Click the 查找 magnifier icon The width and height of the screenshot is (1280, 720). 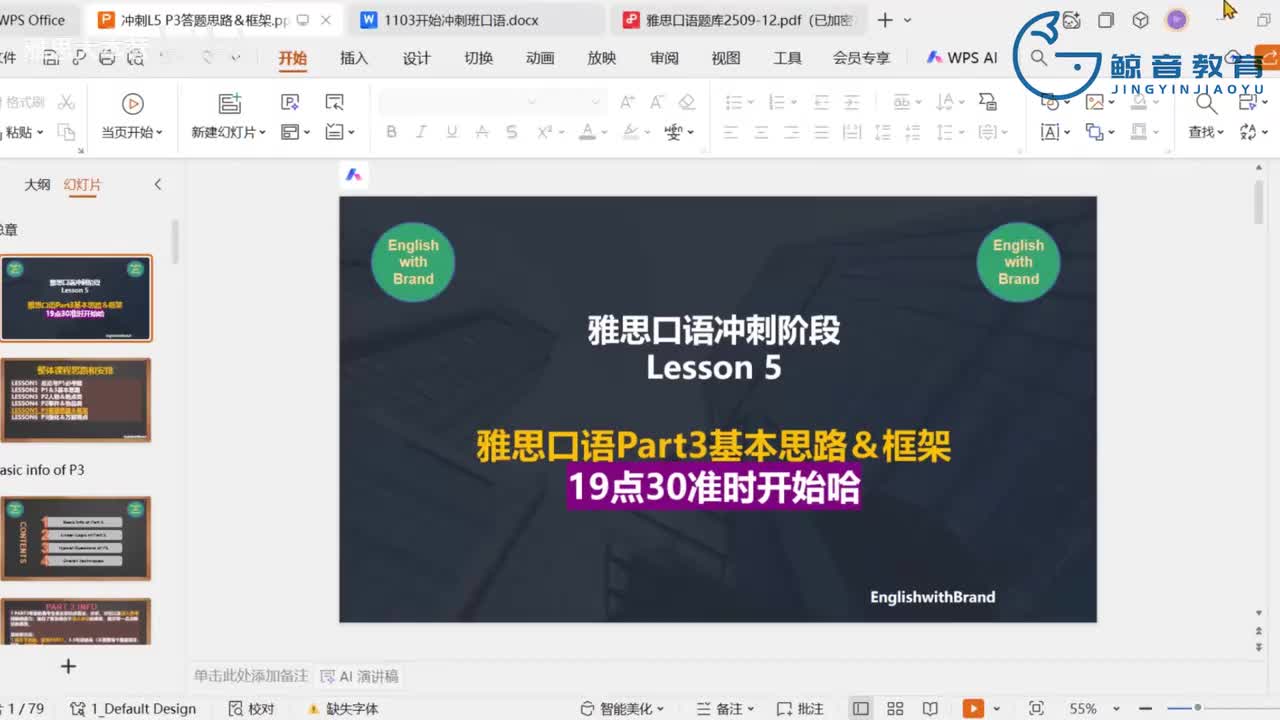[1206, 103]
